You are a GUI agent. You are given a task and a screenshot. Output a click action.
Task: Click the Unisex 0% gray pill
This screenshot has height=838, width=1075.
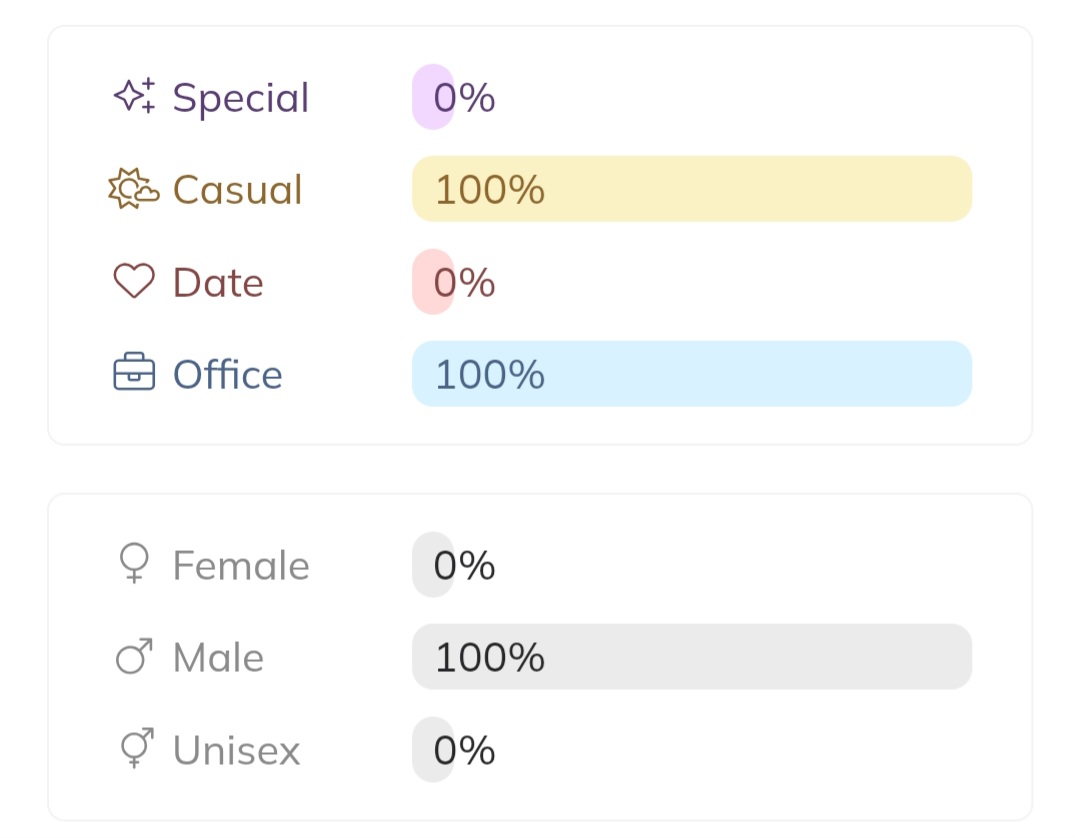[433, 750]
